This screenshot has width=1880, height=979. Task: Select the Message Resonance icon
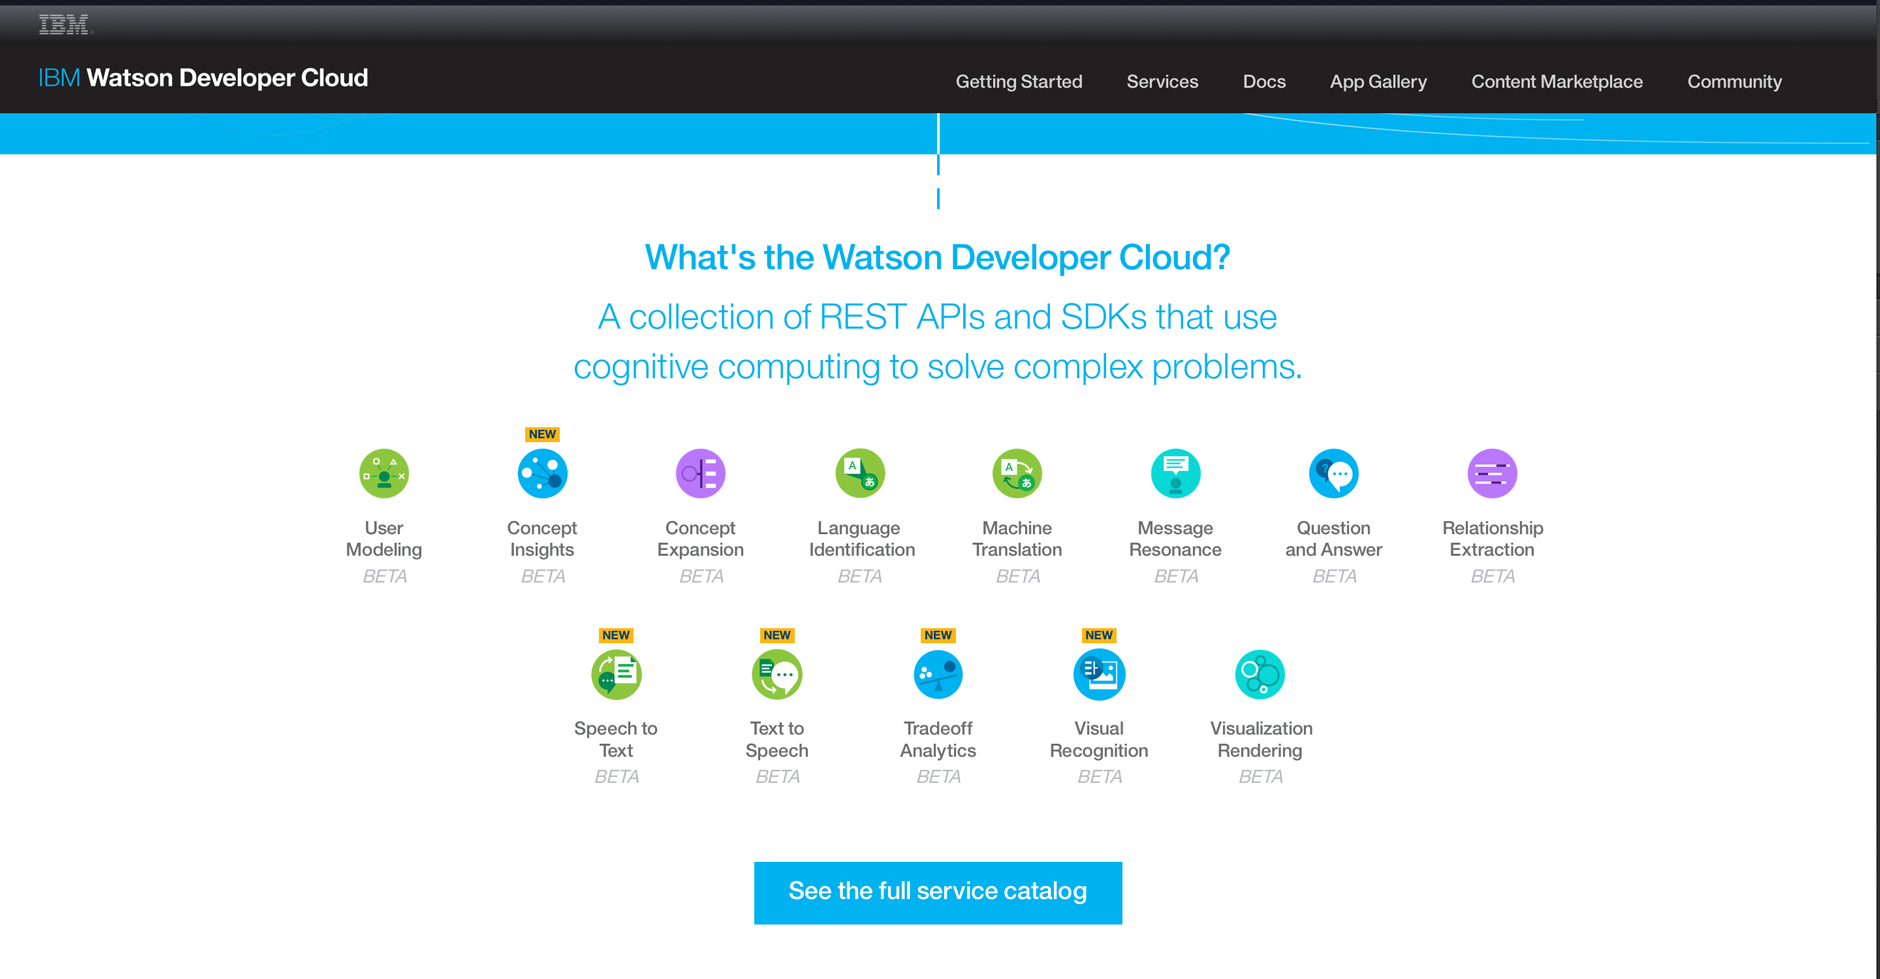click(x=1176, y=473)
